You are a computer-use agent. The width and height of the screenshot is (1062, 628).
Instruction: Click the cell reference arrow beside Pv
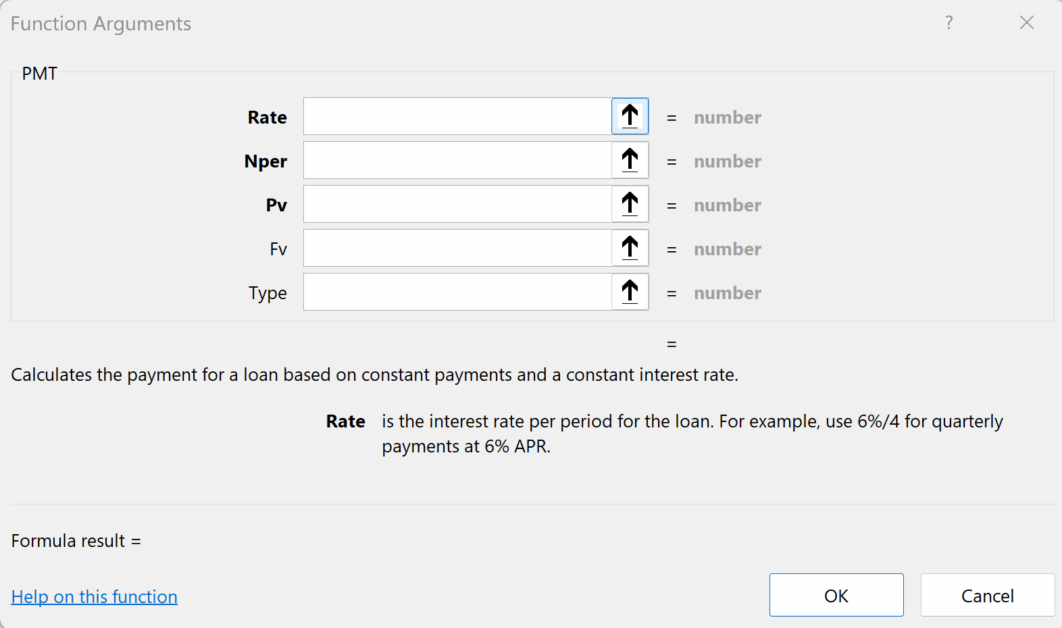(x=630, y=205)
